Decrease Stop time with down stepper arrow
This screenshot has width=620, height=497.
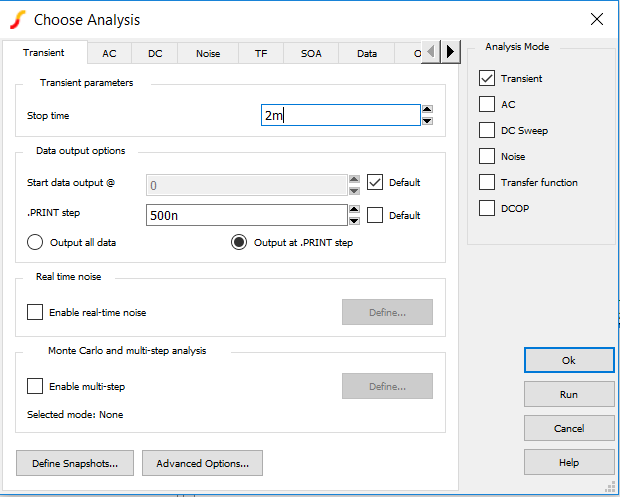[x=427, y=121]
